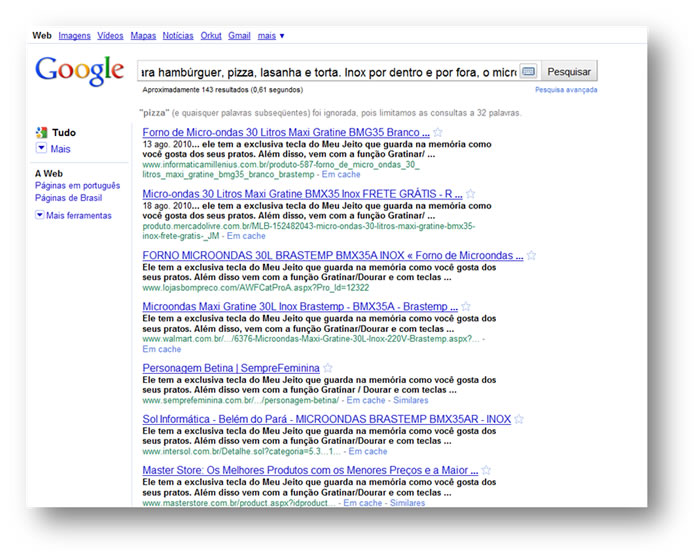Star the FORNO MICROONDAS 30L BRASTEMP BMX35A result

pyautogui.click(x=532, y=255)
